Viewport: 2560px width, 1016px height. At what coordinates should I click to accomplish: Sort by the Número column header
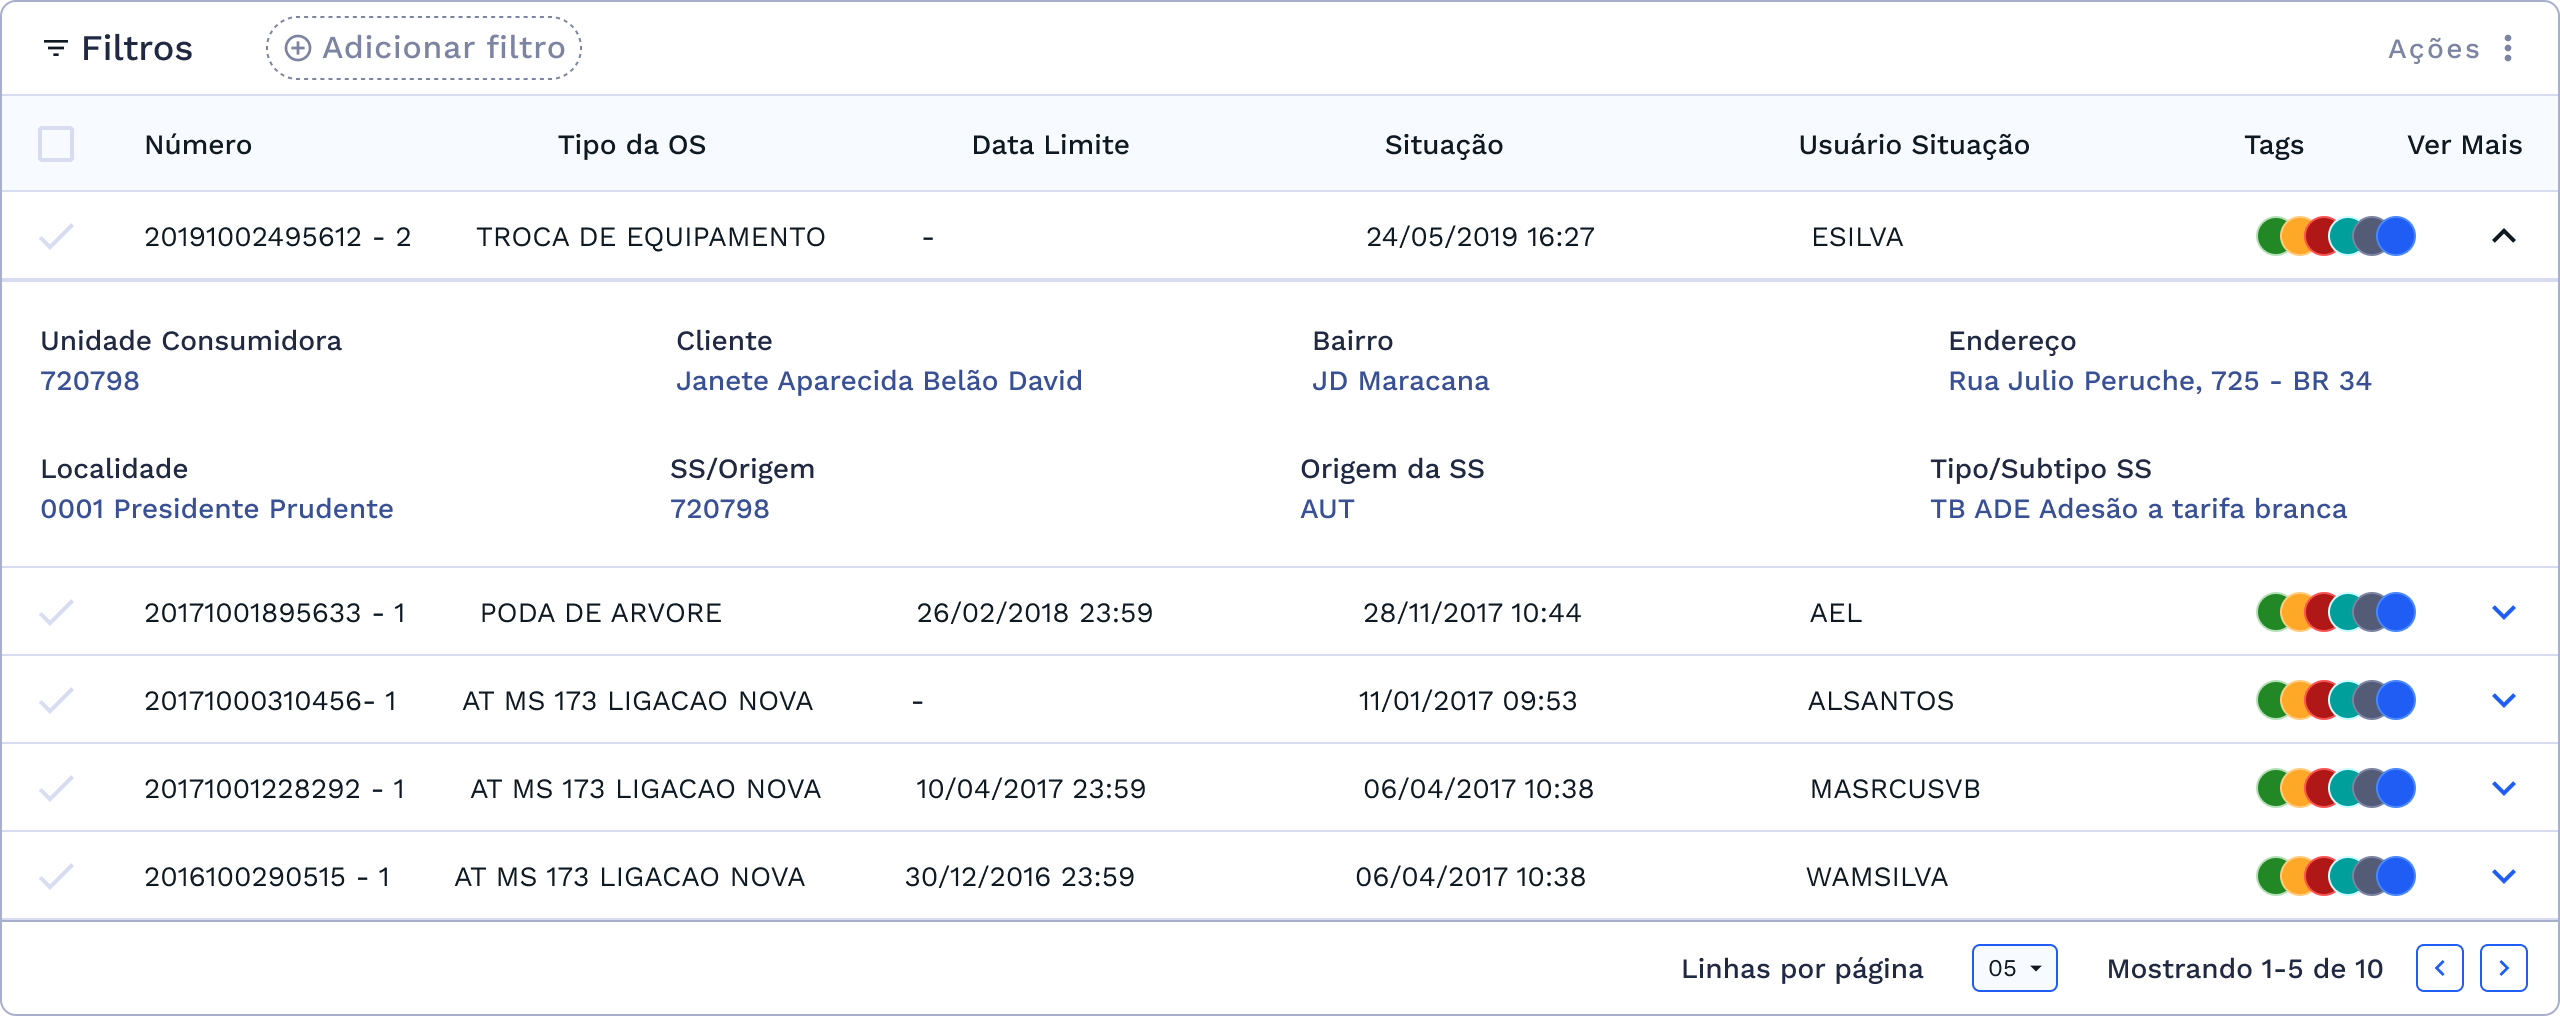tap(198, 144)
